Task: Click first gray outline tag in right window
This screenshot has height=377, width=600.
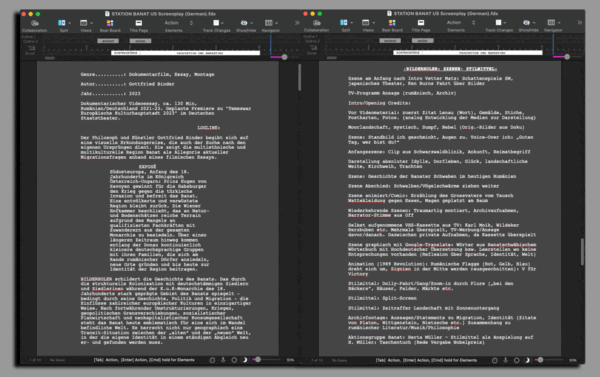Action: pos(390,41)
